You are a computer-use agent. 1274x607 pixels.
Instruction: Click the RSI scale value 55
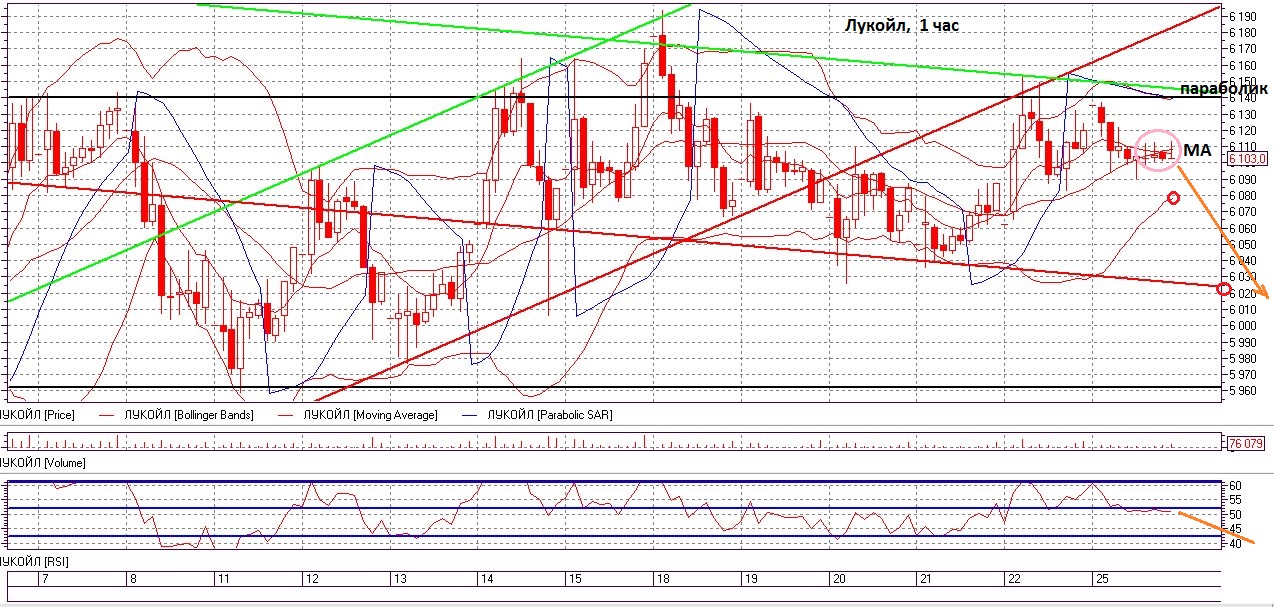click(x=1235, y=500)
